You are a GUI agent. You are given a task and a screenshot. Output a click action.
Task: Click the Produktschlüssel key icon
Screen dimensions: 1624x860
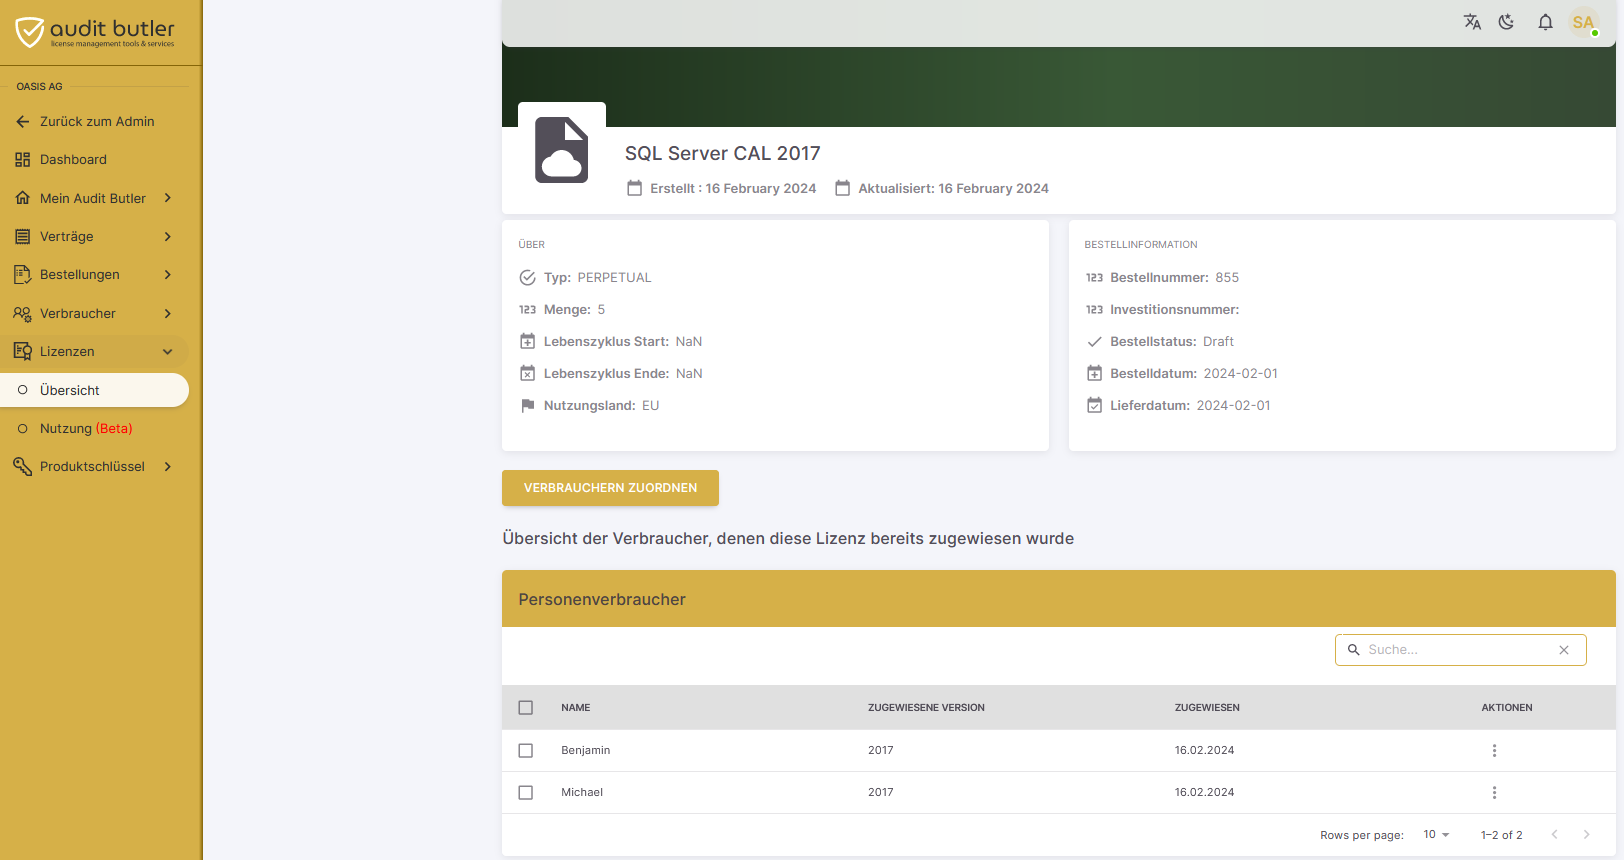[23, 467]
